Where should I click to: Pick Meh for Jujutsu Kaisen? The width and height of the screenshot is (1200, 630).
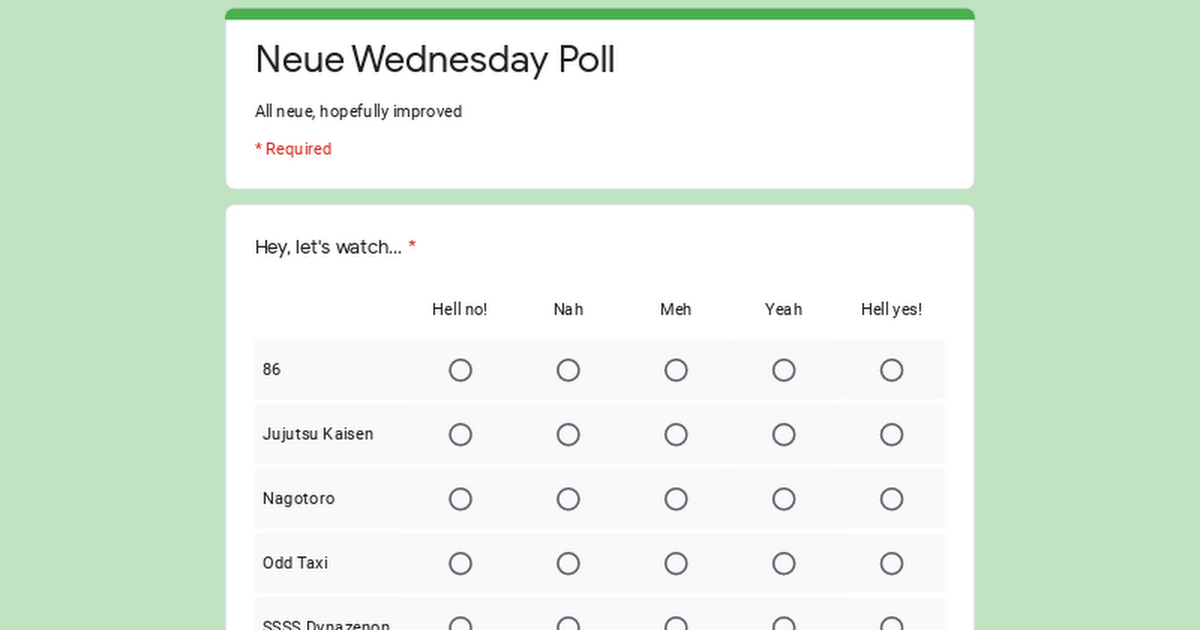[676, 434]
